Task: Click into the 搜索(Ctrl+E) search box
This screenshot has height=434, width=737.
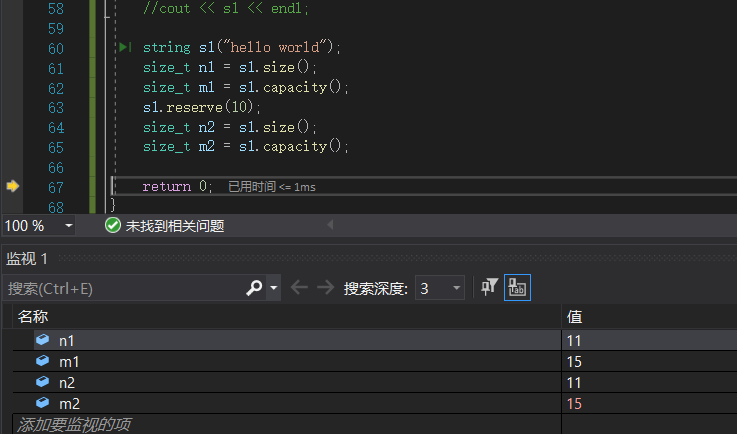Action: (x=120, y=288)
